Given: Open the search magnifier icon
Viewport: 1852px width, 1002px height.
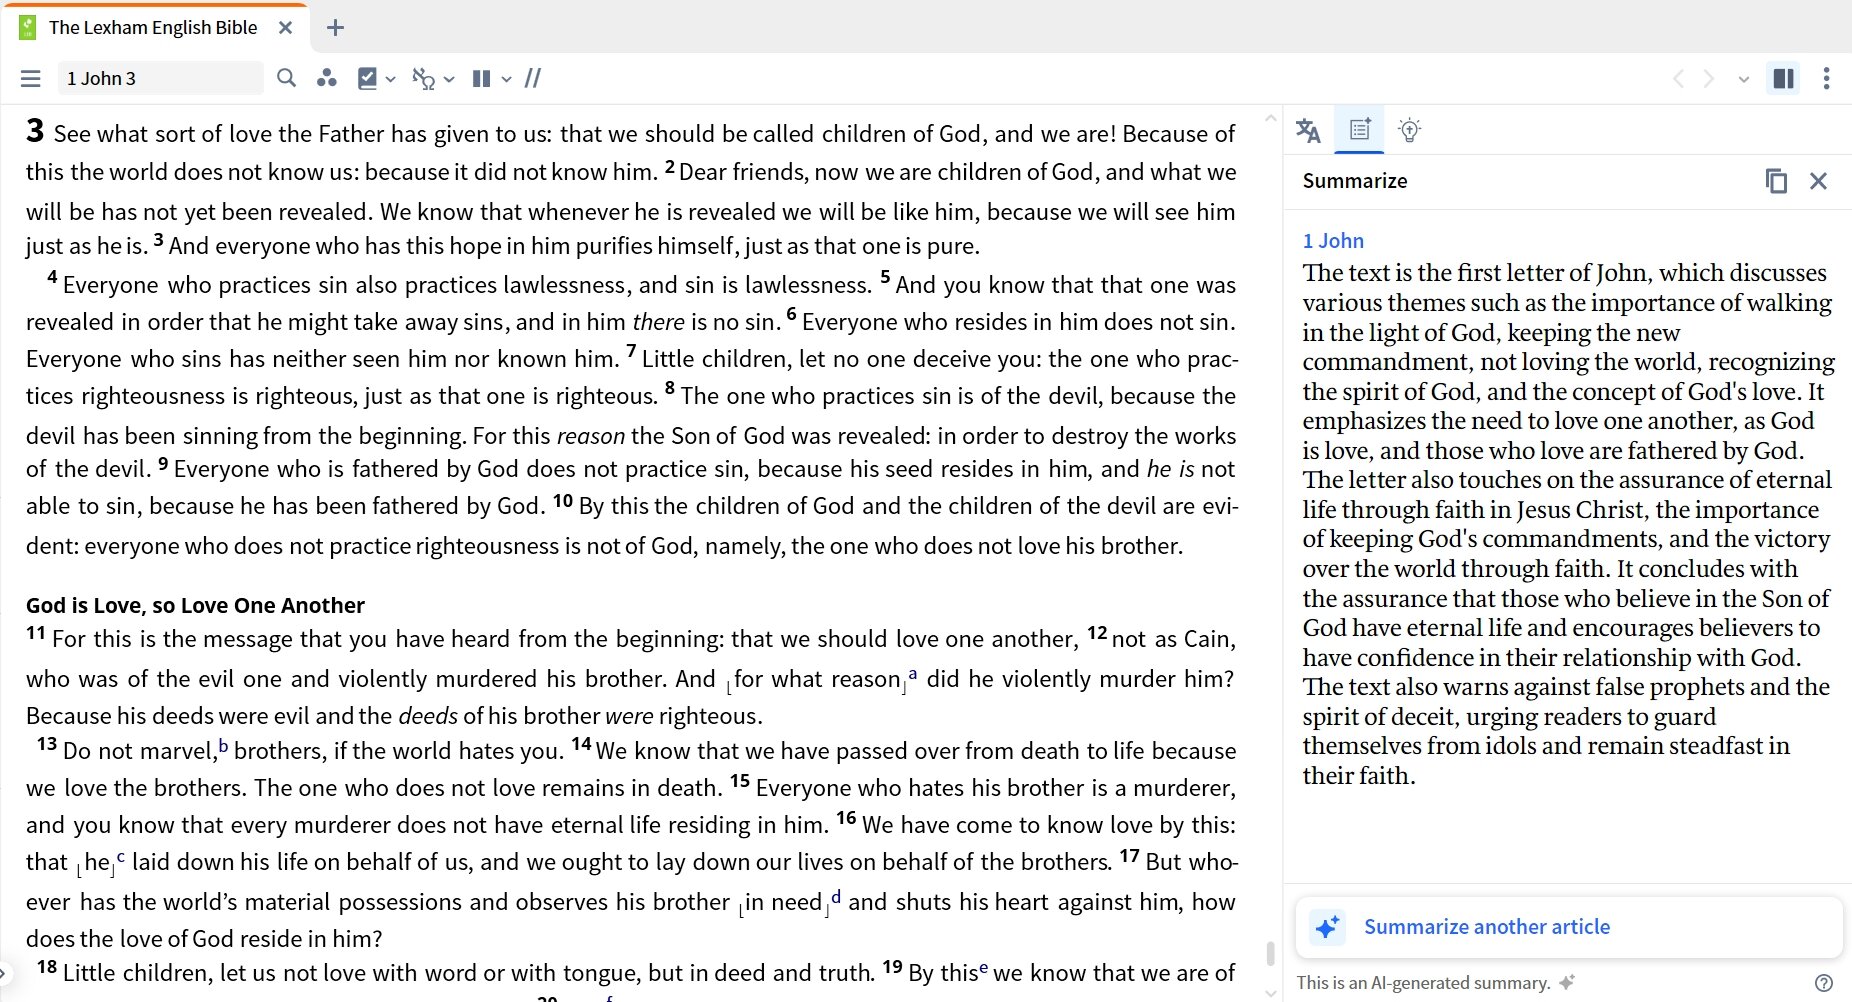Looking at the screenshot, I should pyautogui.click(x=287, y=78).
